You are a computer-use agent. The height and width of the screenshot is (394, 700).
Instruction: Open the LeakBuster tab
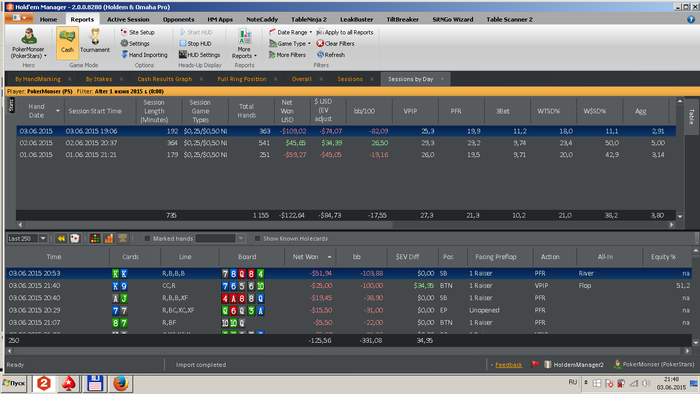coord(356,19)
